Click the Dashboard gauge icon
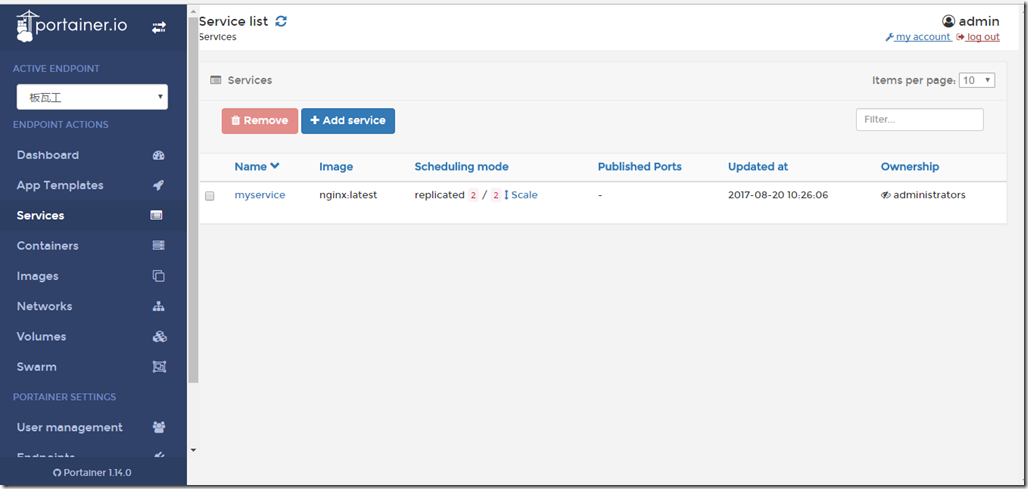The image size is (1028, 489). coord(158,155)
